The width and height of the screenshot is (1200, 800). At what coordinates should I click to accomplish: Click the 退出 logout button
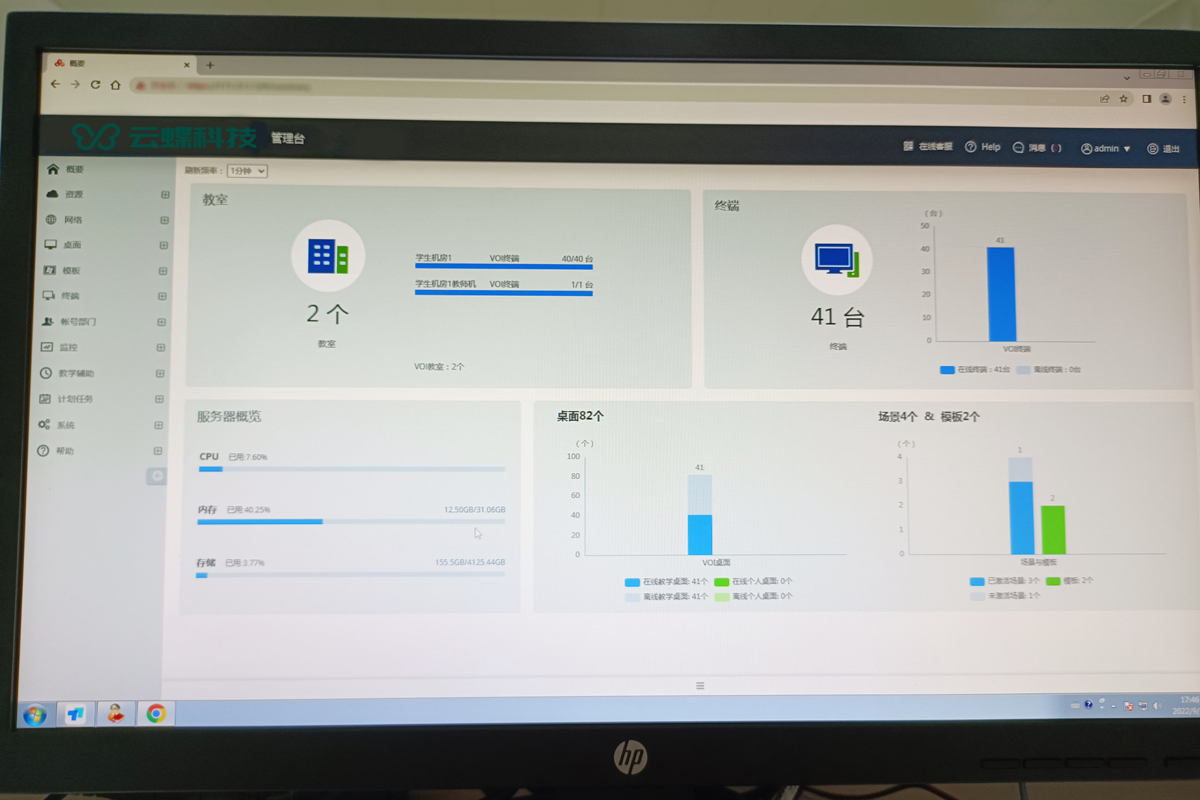point(1163,149)
